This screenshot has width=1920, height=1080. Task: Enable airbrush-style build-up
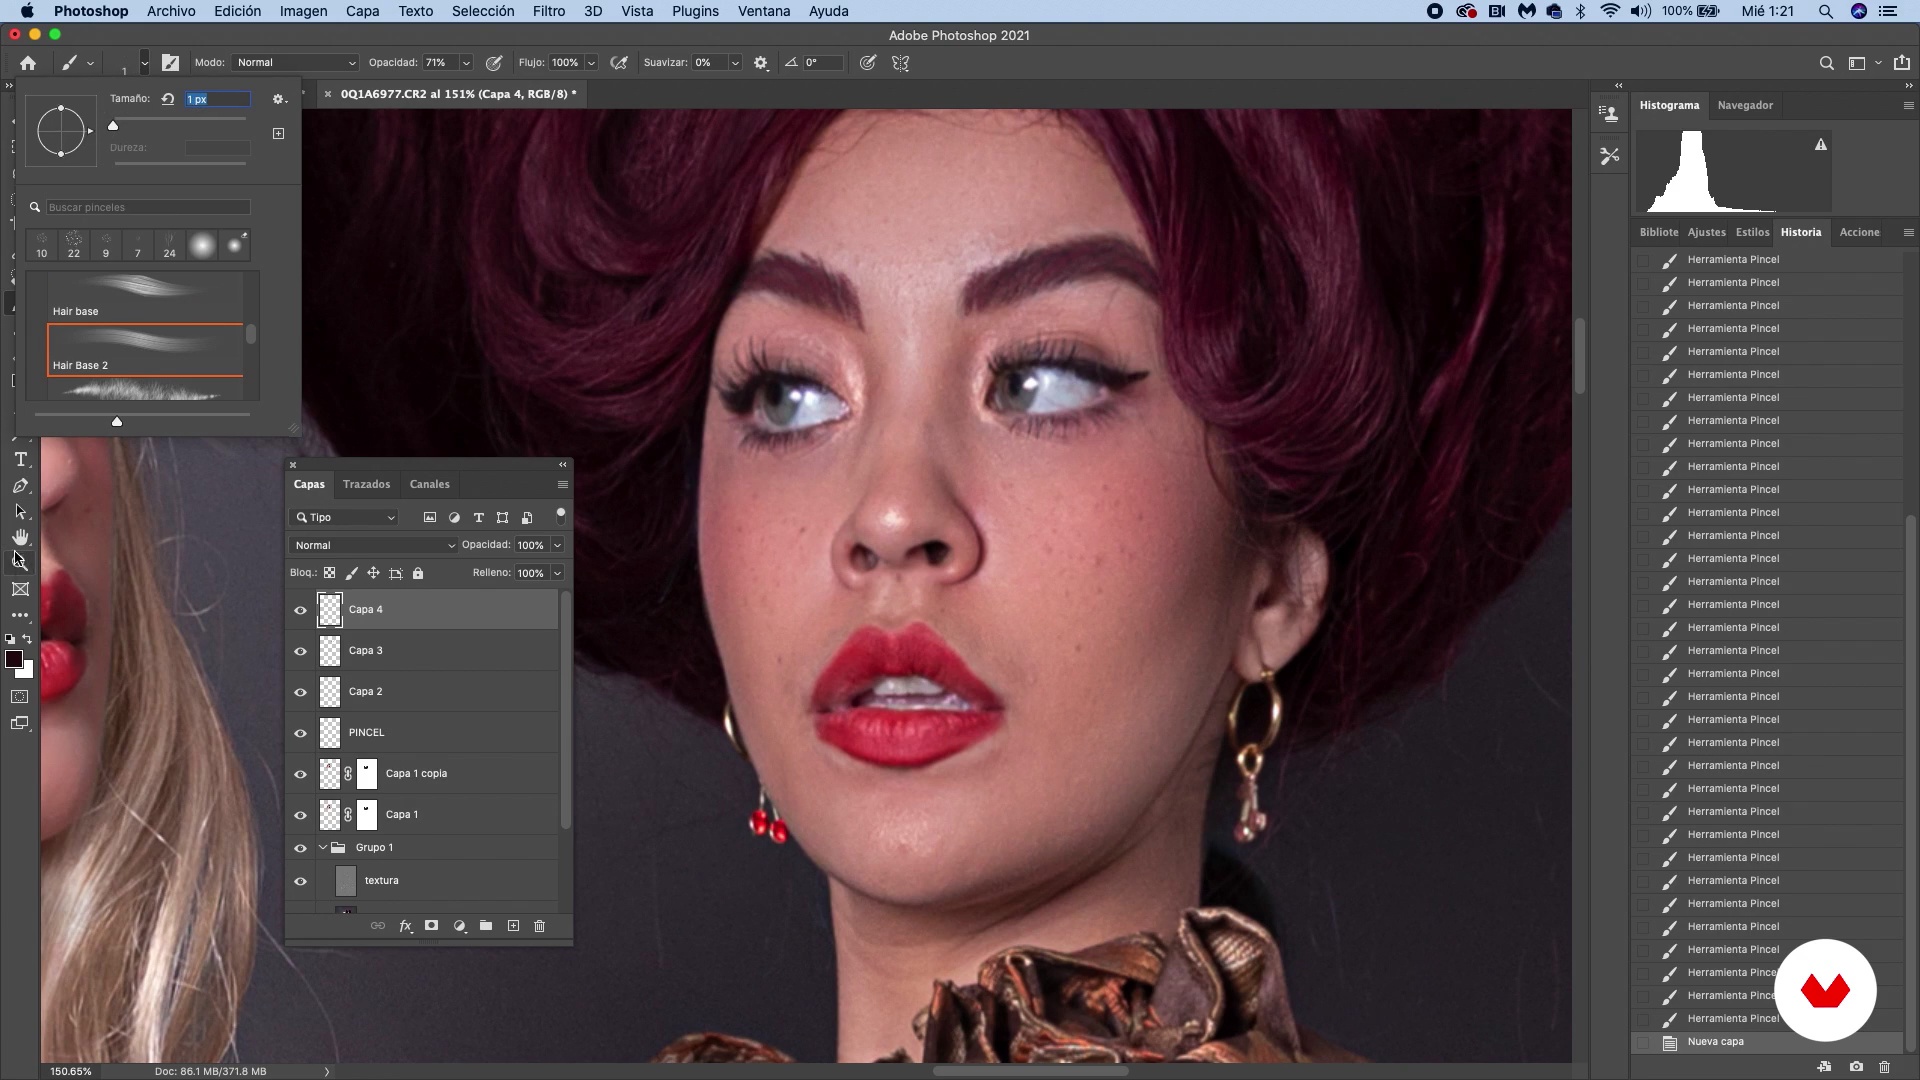[619, 63]
